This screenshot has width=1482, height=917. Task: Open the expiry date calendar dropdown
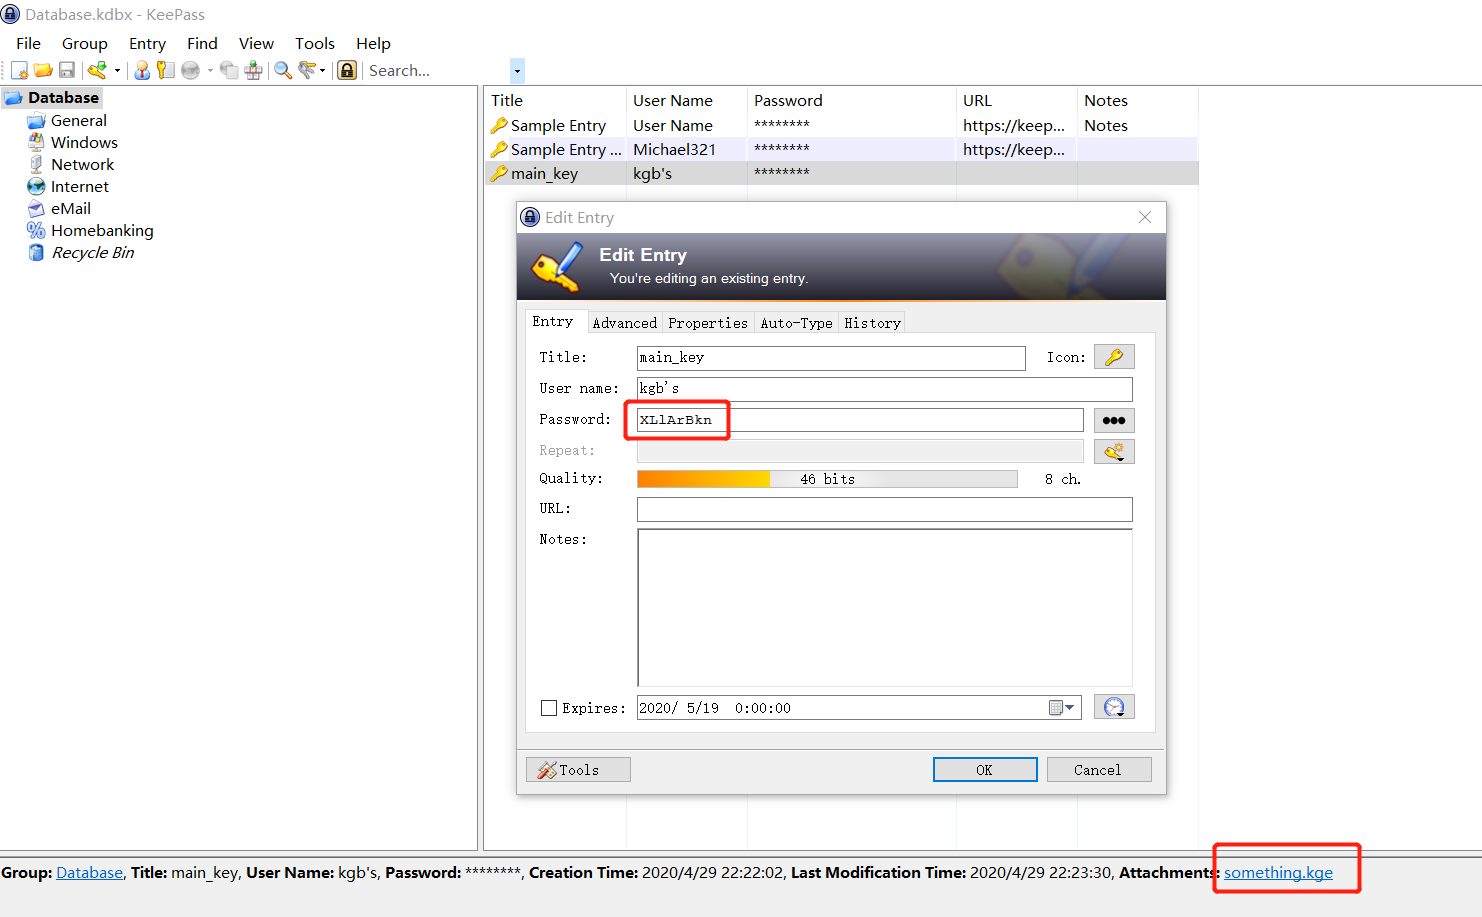(x=1062, y=708)
